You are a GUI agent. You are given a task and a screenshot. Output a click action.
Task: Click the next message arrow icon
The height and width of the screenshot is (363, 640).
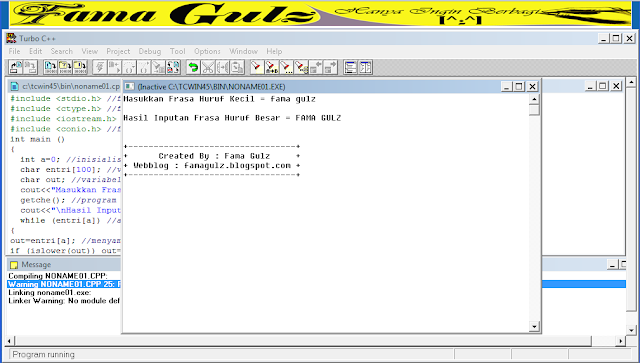point(330,67)
